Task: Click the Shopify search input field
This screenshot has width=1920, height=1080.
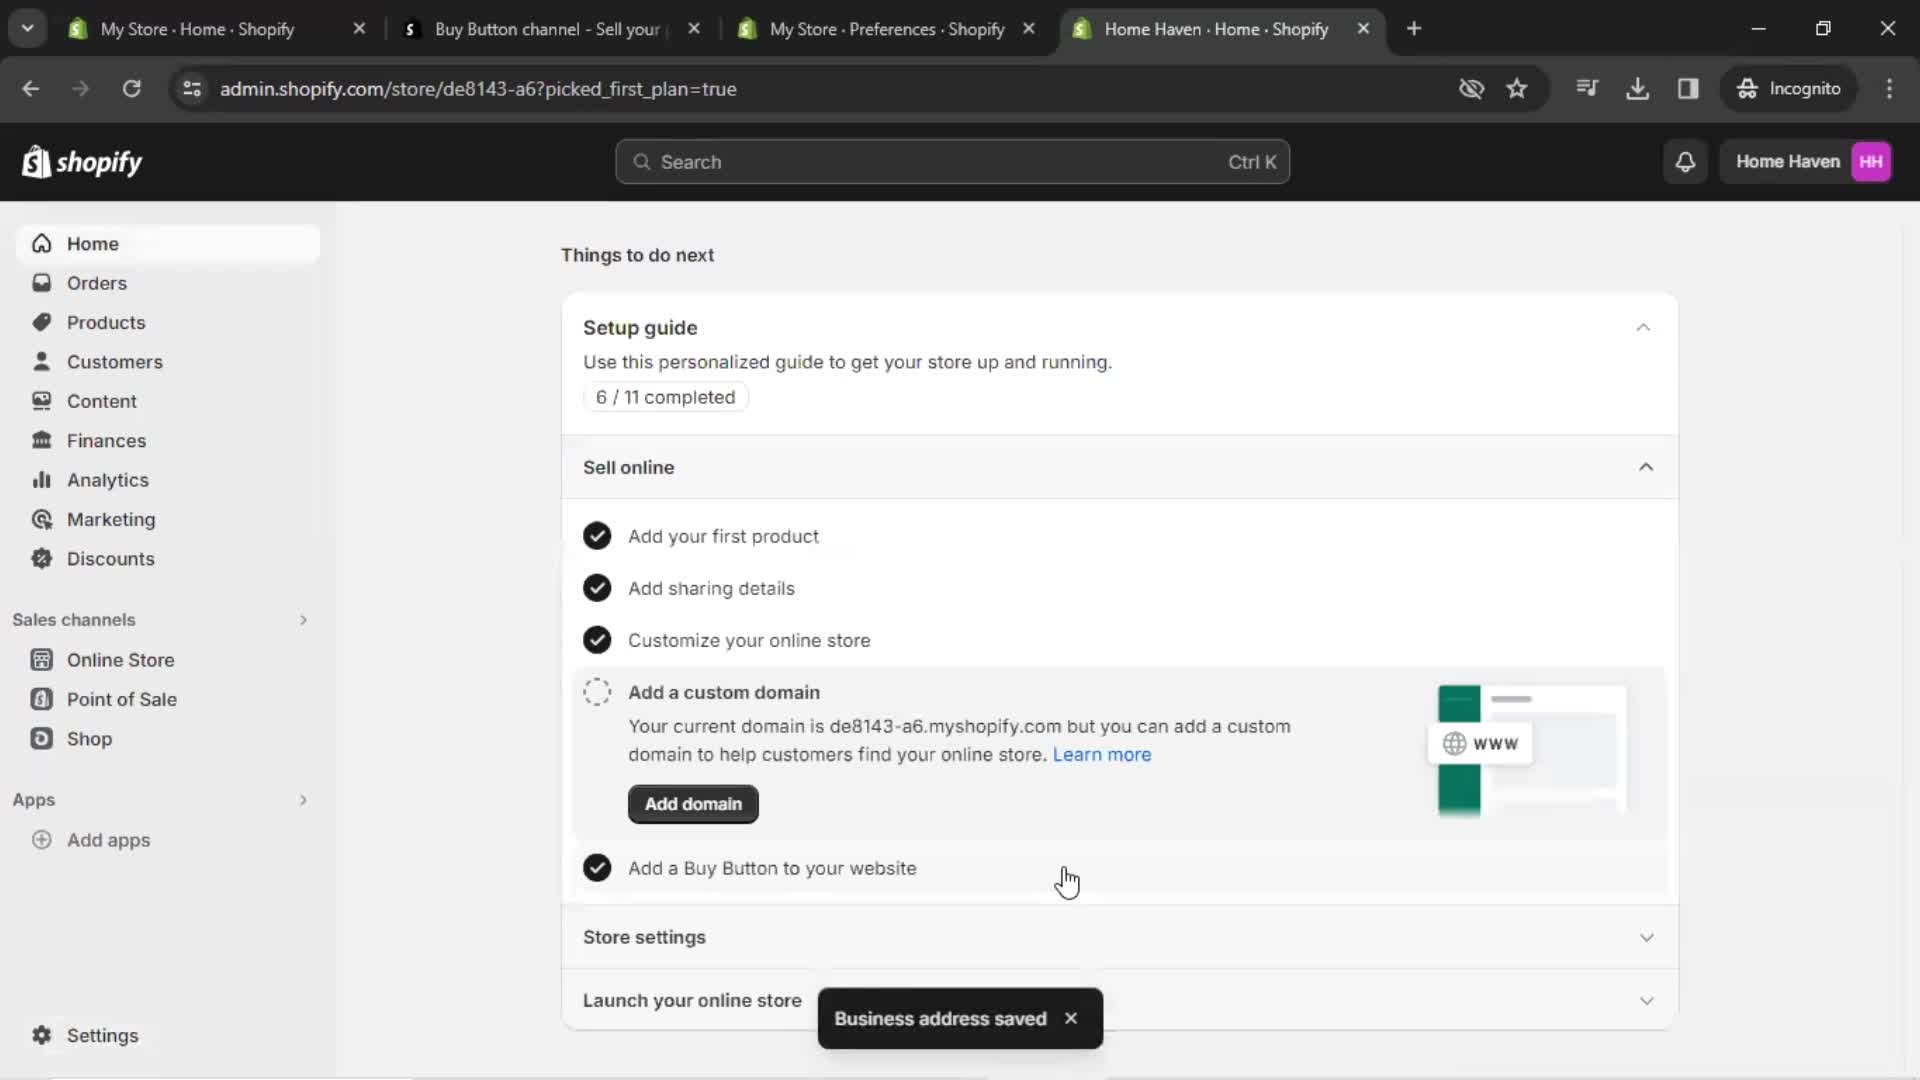Action: coord(952,161)
